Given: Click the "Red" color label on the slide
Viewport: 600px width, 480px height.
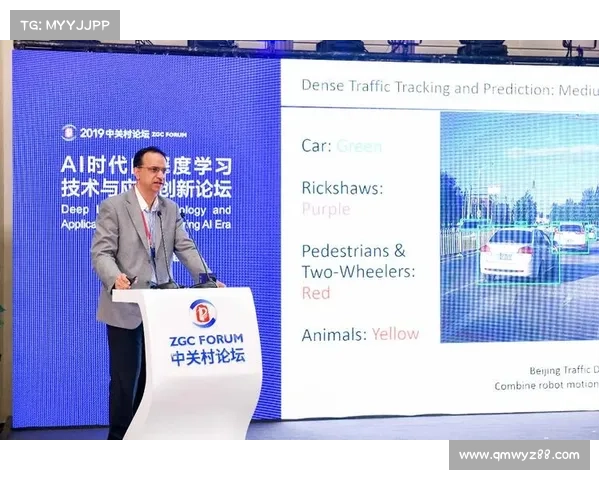Looking at the screenshot, I should point(316,293).
